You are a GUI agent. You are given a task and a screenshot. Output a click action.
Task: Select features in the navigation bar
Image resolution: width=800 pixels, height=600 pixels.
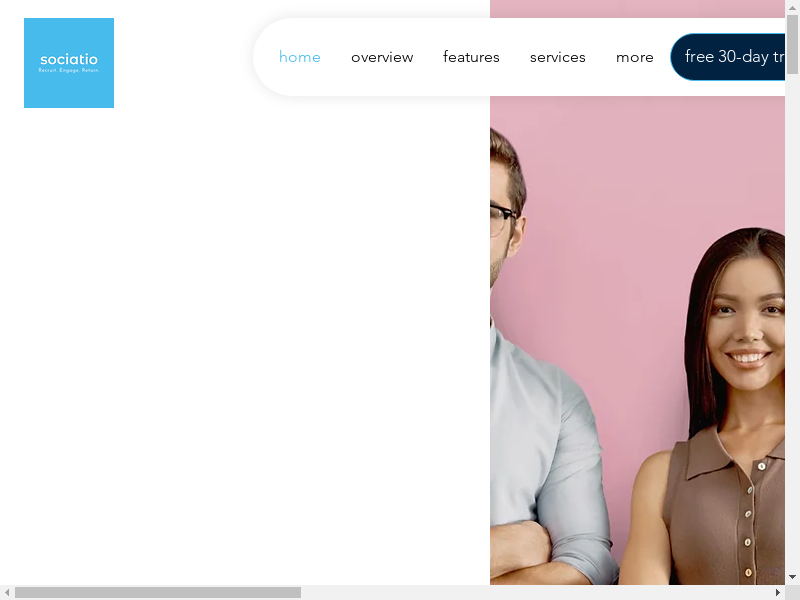pyautogui.click(x=471, y=57)
